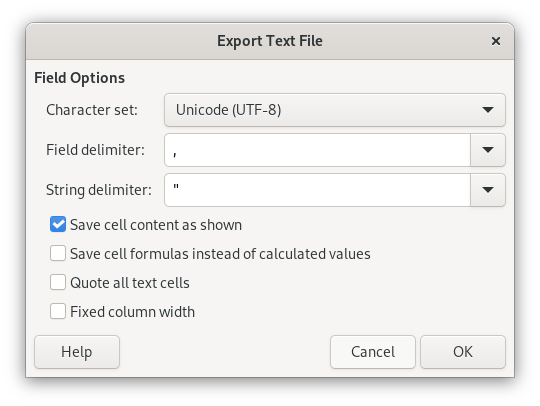This screenshot has height=406, width=540.
Task: Enable the Fixed column width checkbox
Action: point(58,311)
